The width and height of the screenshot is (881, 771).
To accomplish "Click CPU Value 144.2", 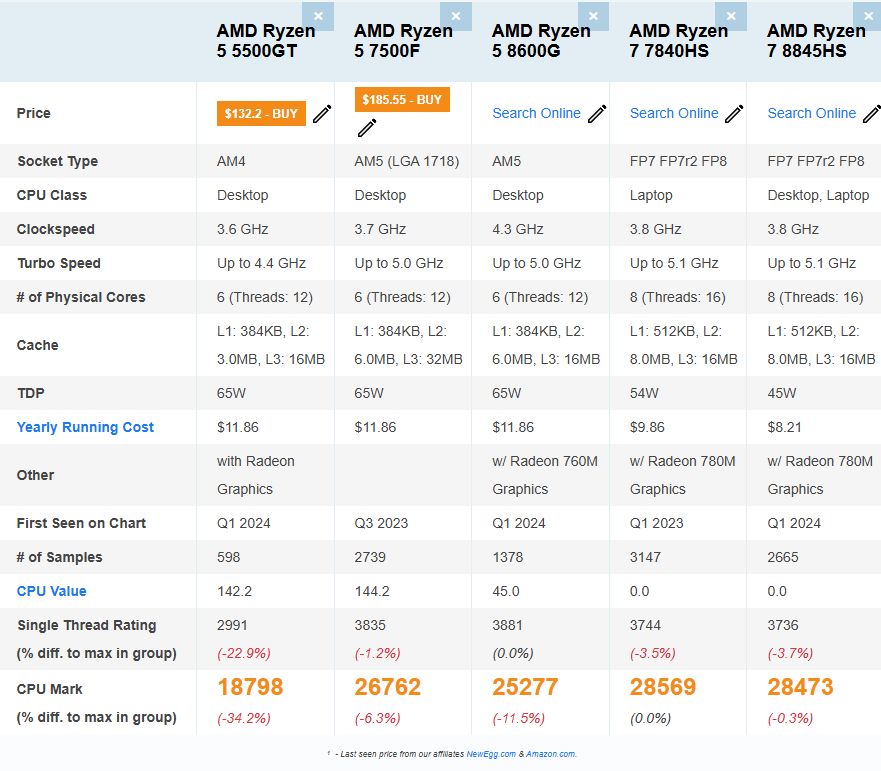I will 372,591.
